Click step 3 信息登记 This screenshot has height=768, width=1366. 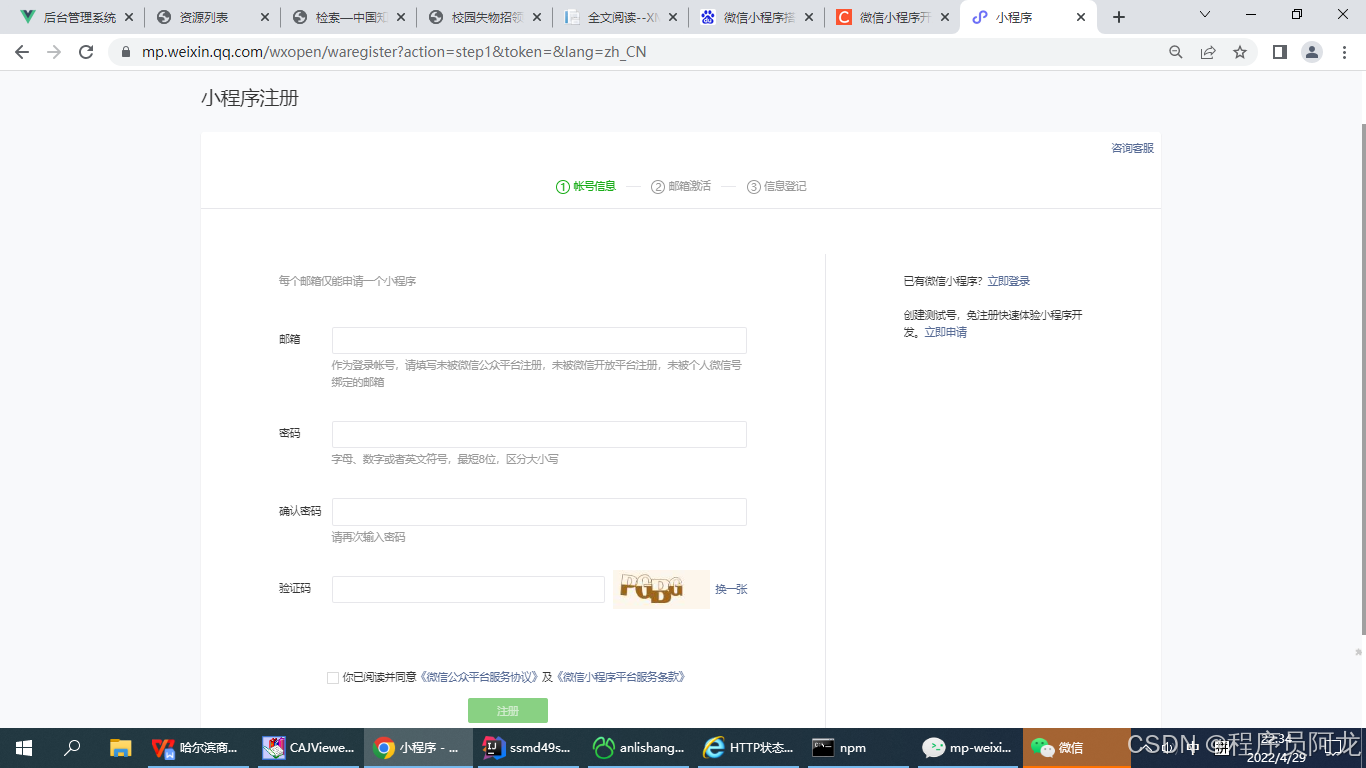click(777, 186)
